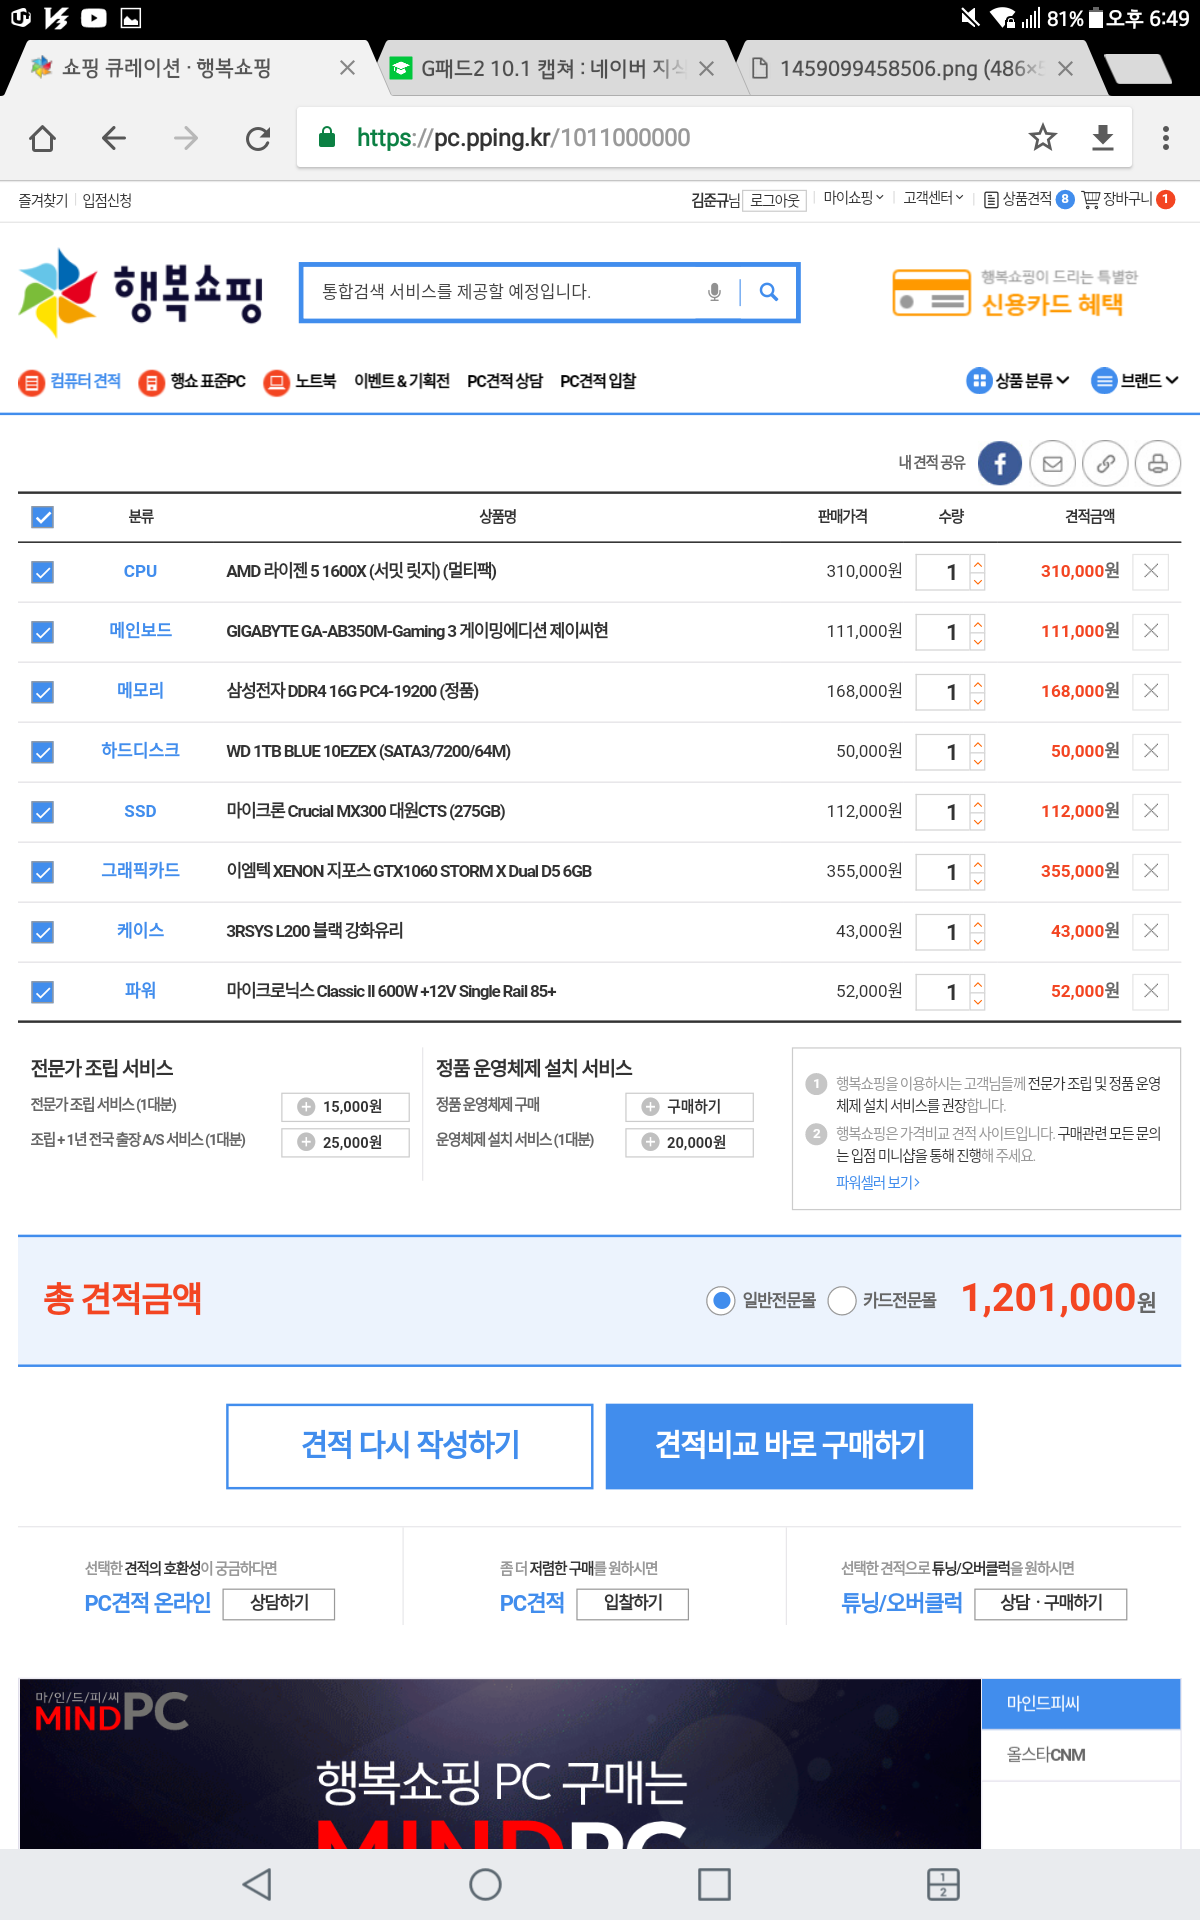1200x1920 pixels.
Task: Remove the CPU row with X
Action: pyautogui.click(x=1151, y=571)
